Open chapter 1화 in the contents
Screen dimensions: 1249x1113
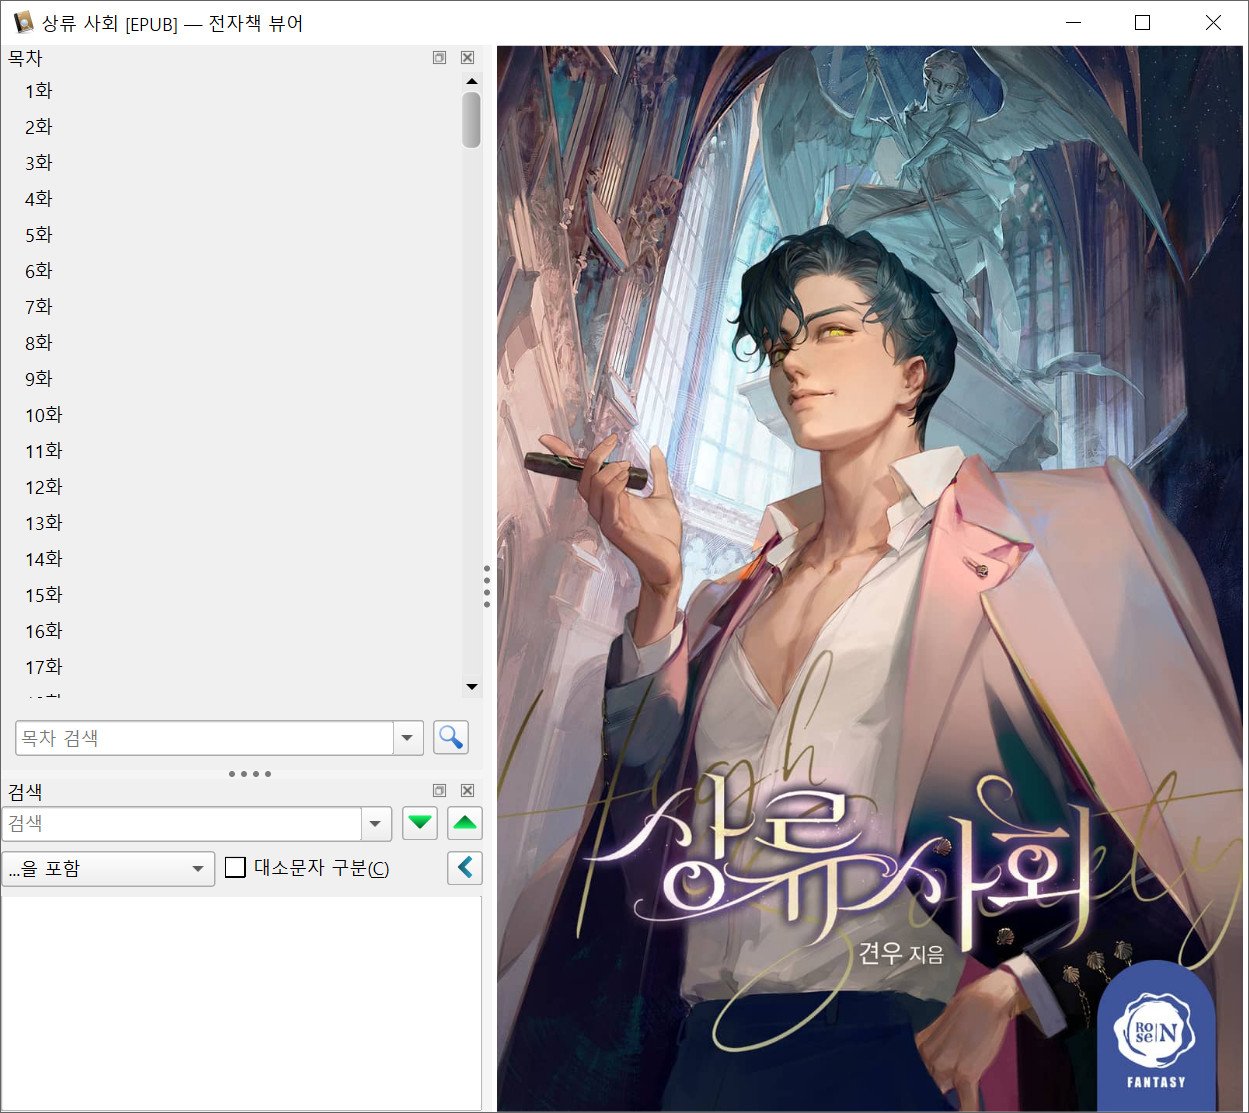tap(38, 91)
